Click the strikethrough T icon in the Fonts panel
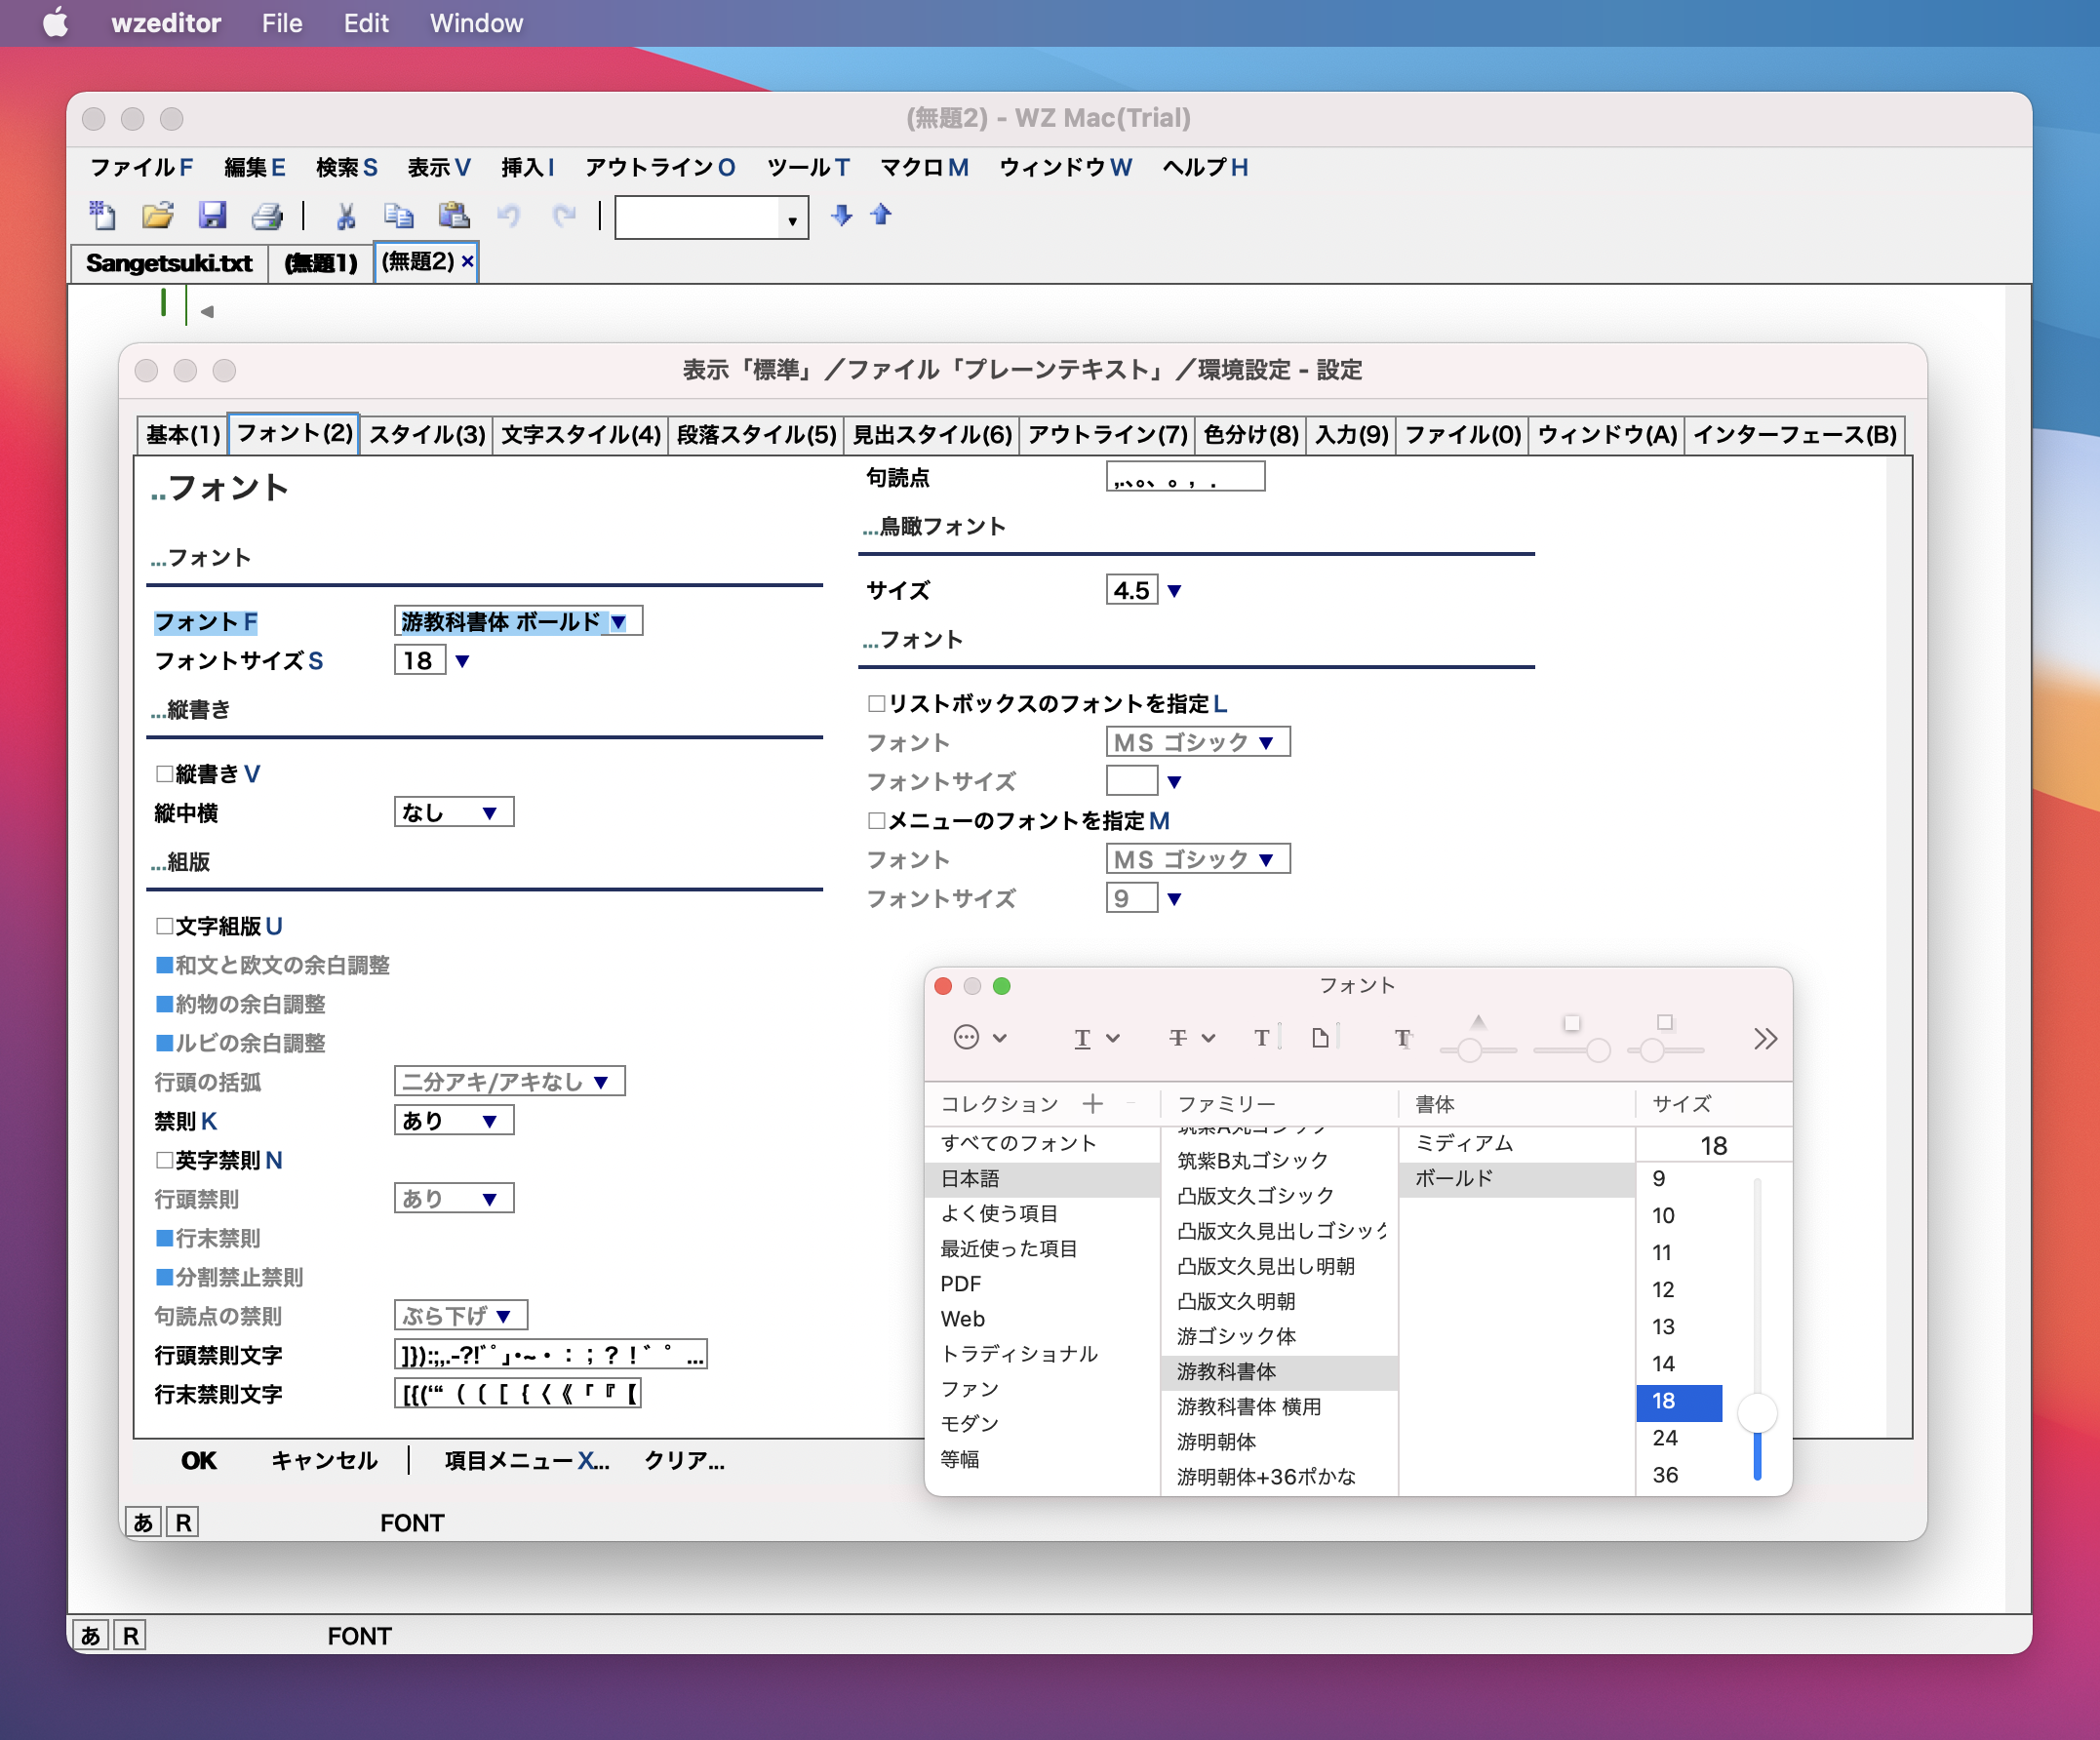Viewport: 2100px width, 1740px height. click(1179, 1038)
